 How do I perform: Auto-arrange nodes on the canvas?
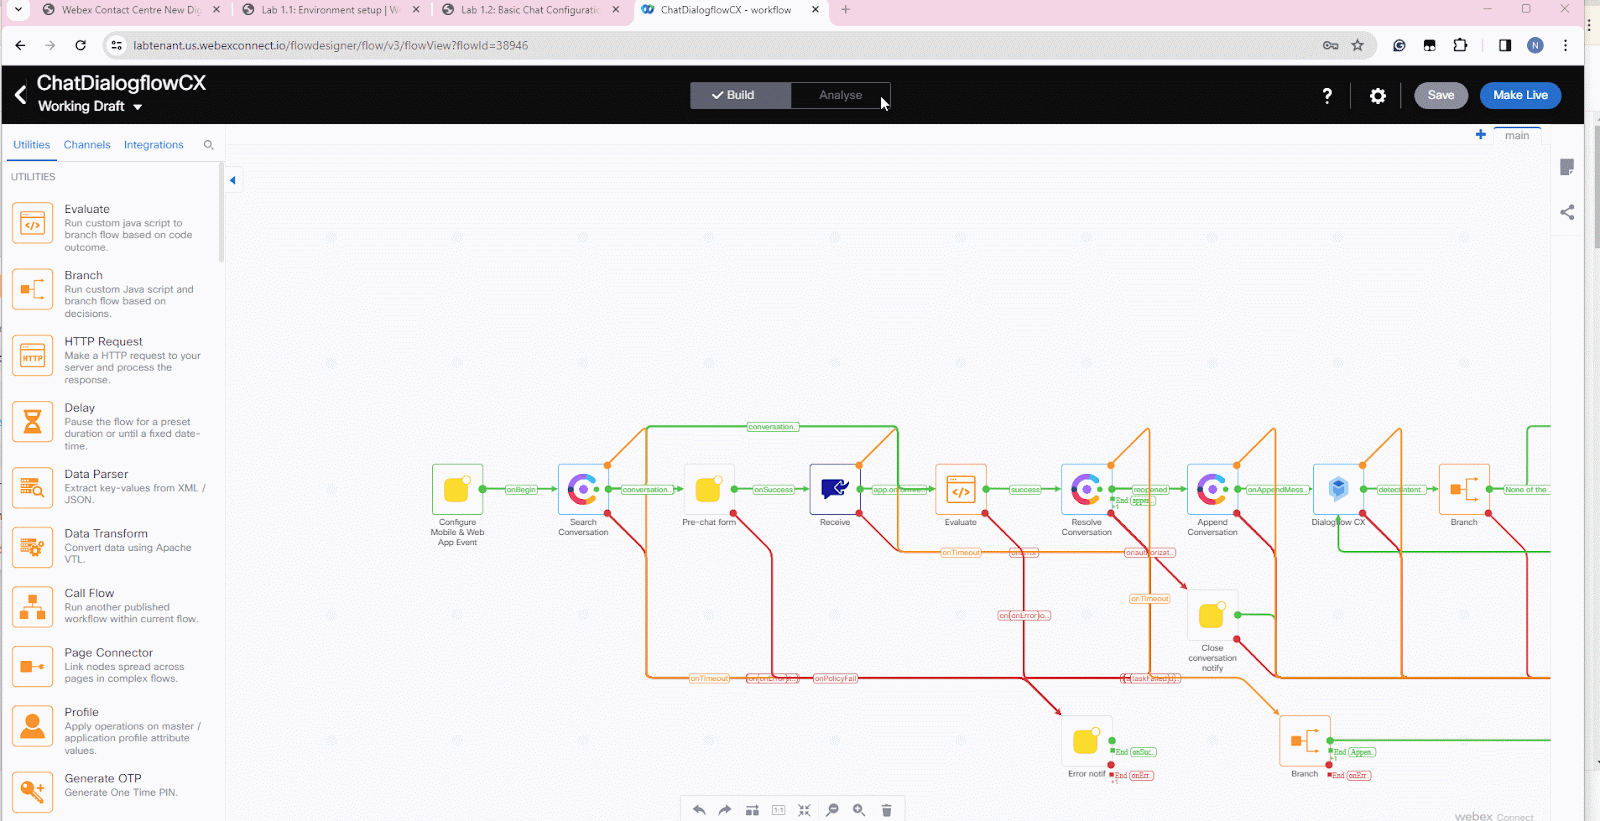tap(752, 810)
